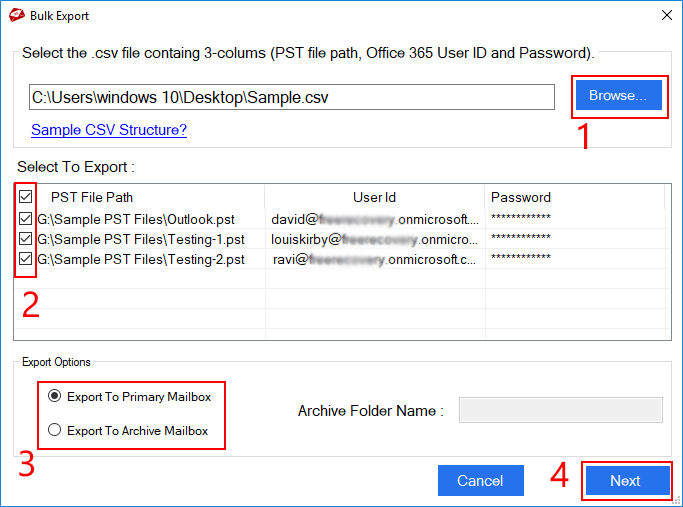Click the PST File Path column header
Screen dimensions: 683x507
click(x=92, y=197)
